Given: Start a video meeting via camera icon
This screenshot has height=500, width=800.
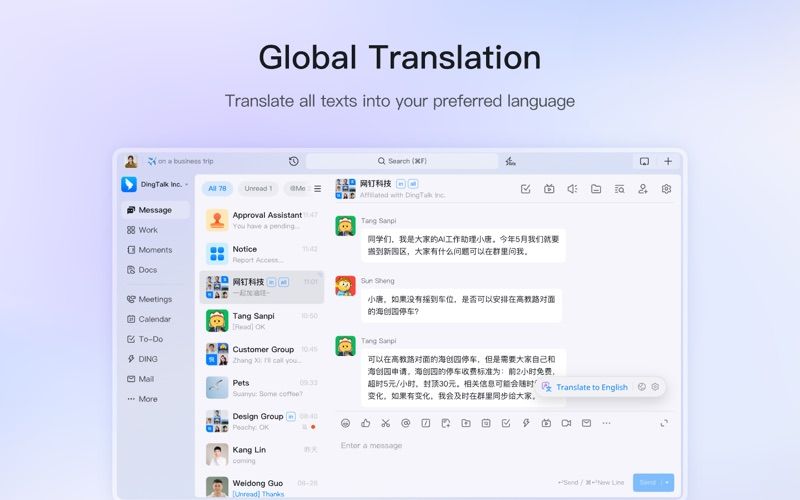Looking at the screenshot, I should coord(566,423).
